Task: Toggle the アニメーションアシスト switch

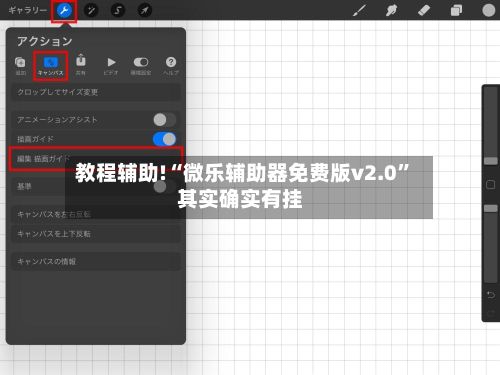Action: (164, 120)
